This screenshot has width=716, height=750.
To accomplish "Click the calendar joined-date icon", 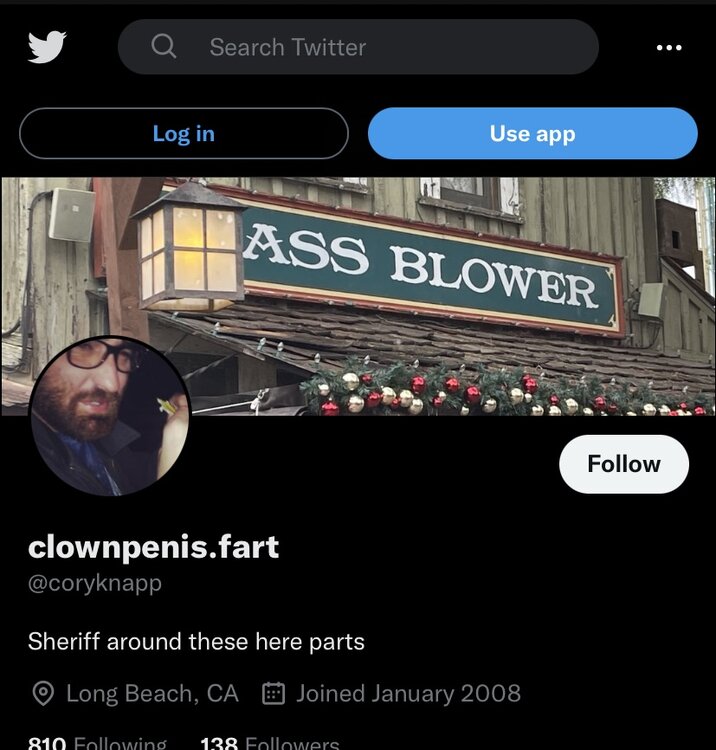I will [x=273, y=693].
